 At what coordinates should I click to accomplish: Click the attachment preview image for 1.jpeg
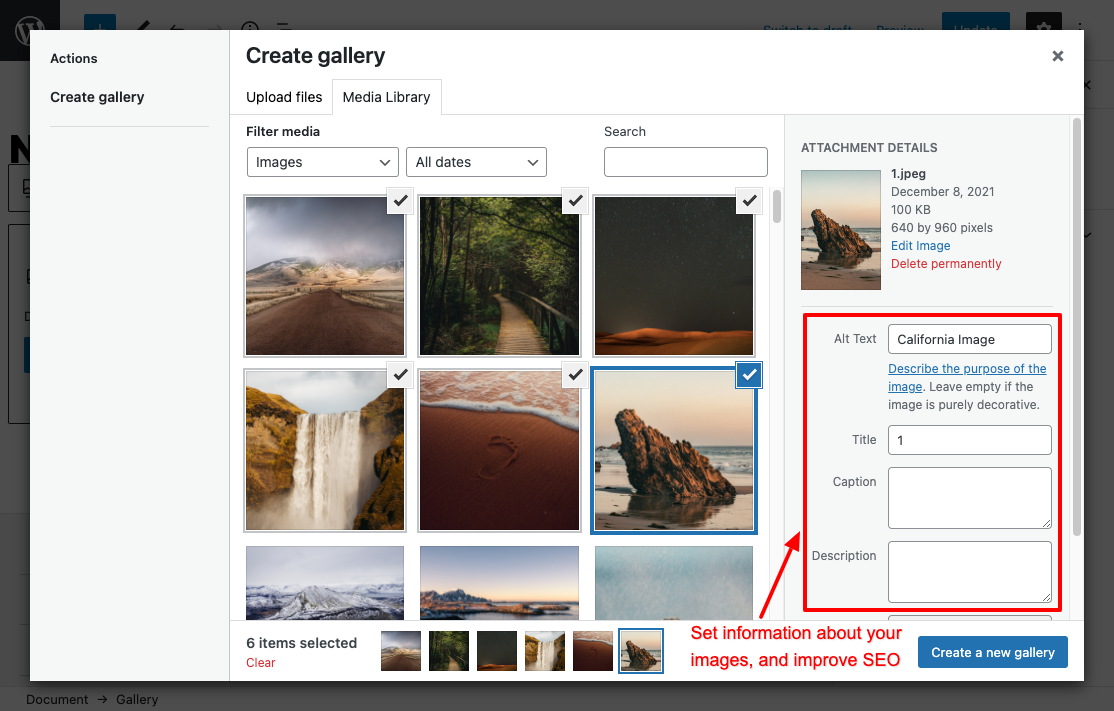pyautogui.click(x=841, y=229)
